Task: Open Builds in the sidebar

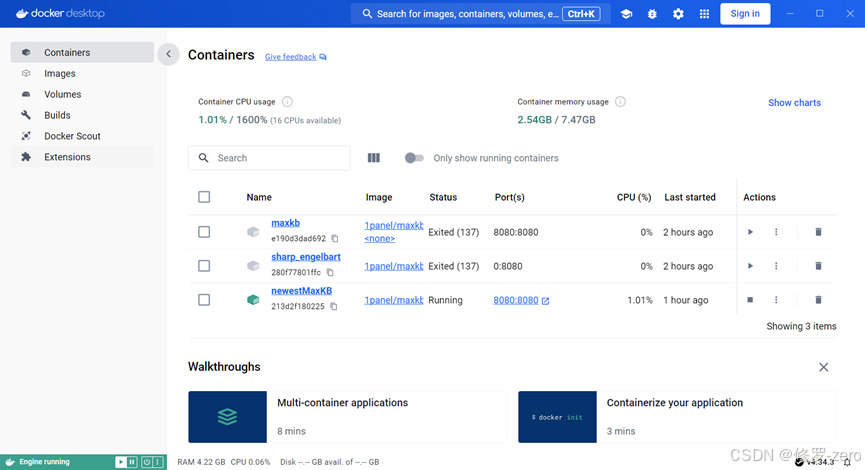Action: (x=82, y=115)
